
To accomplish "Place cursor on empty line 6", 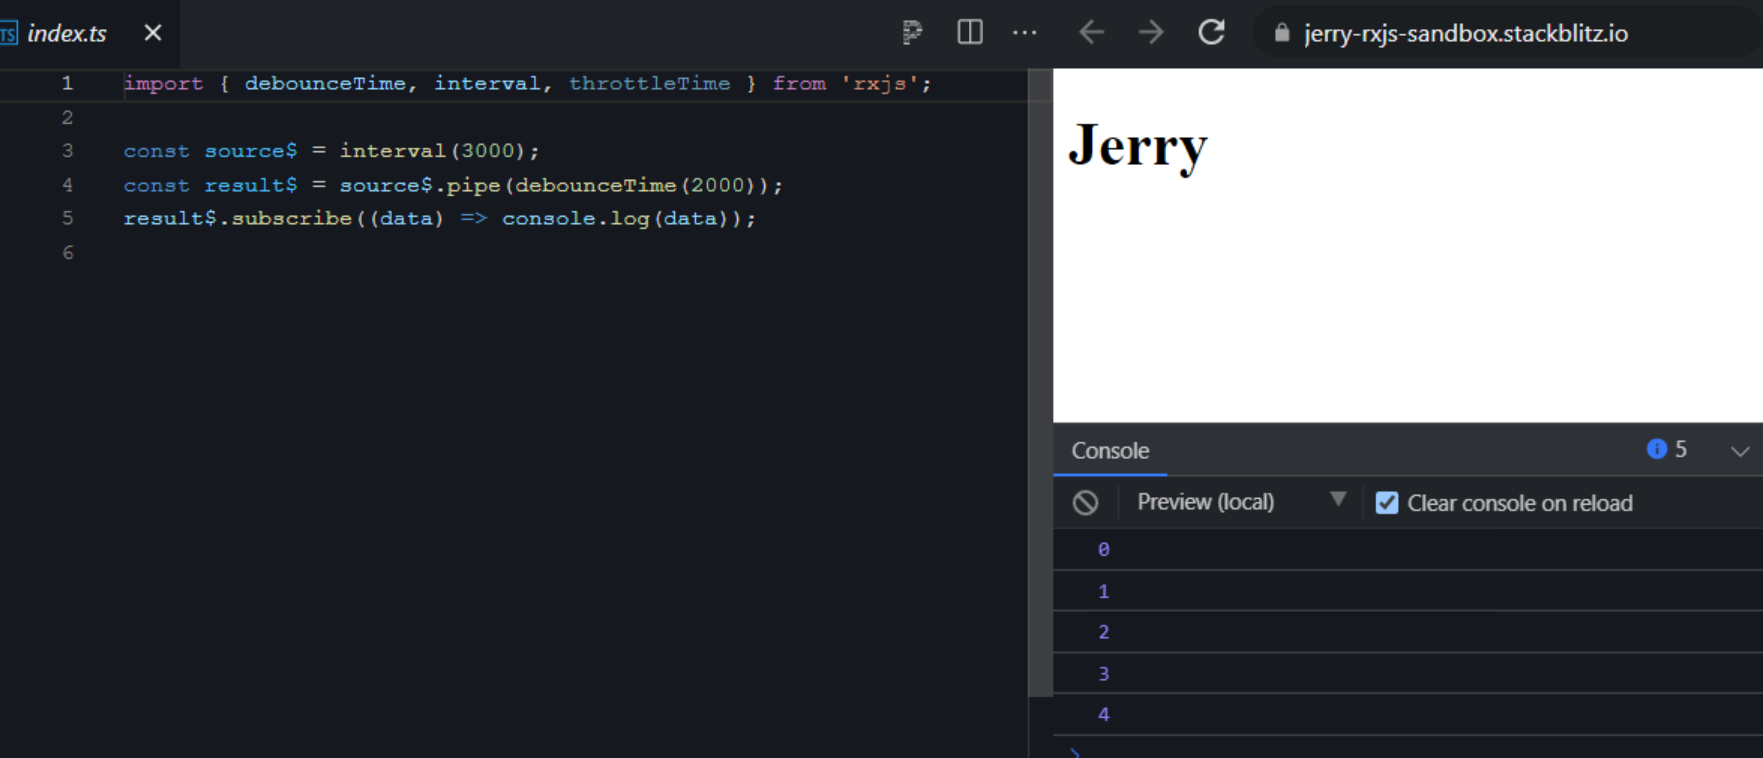I will click(x=575, y=253).
